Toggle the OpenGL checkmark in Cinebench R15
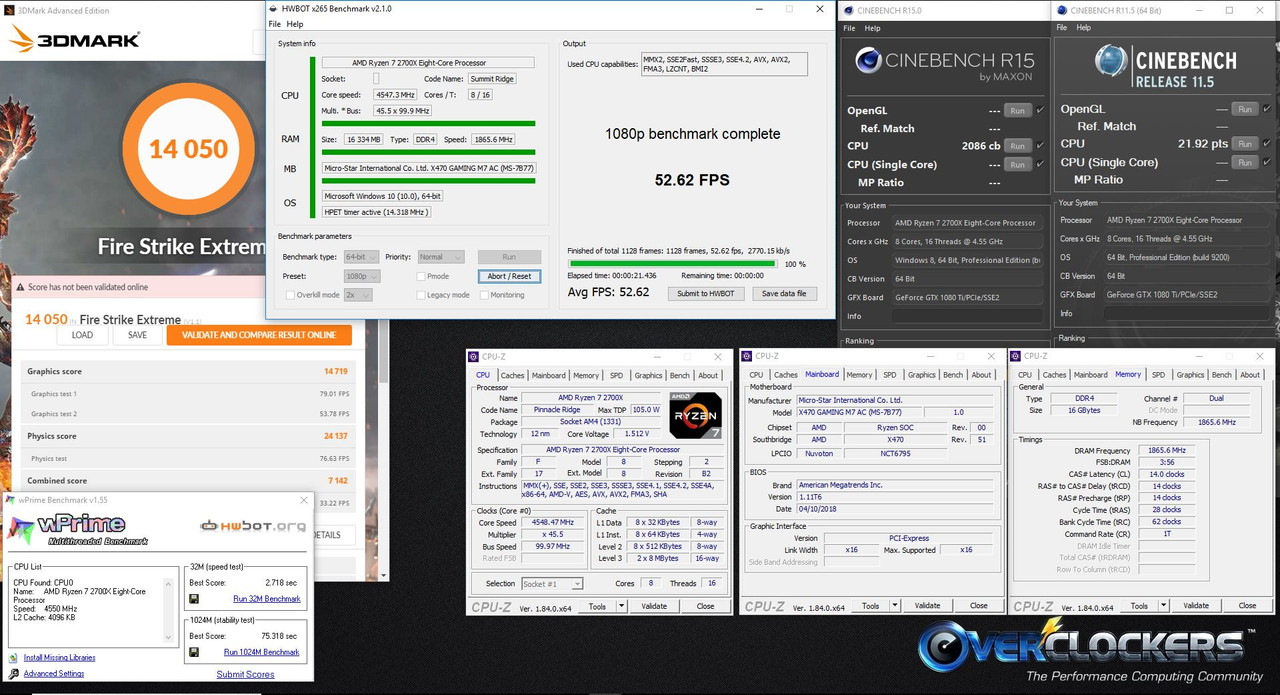This screenshot has height=695, width=1280. (x=1040, y=111)
